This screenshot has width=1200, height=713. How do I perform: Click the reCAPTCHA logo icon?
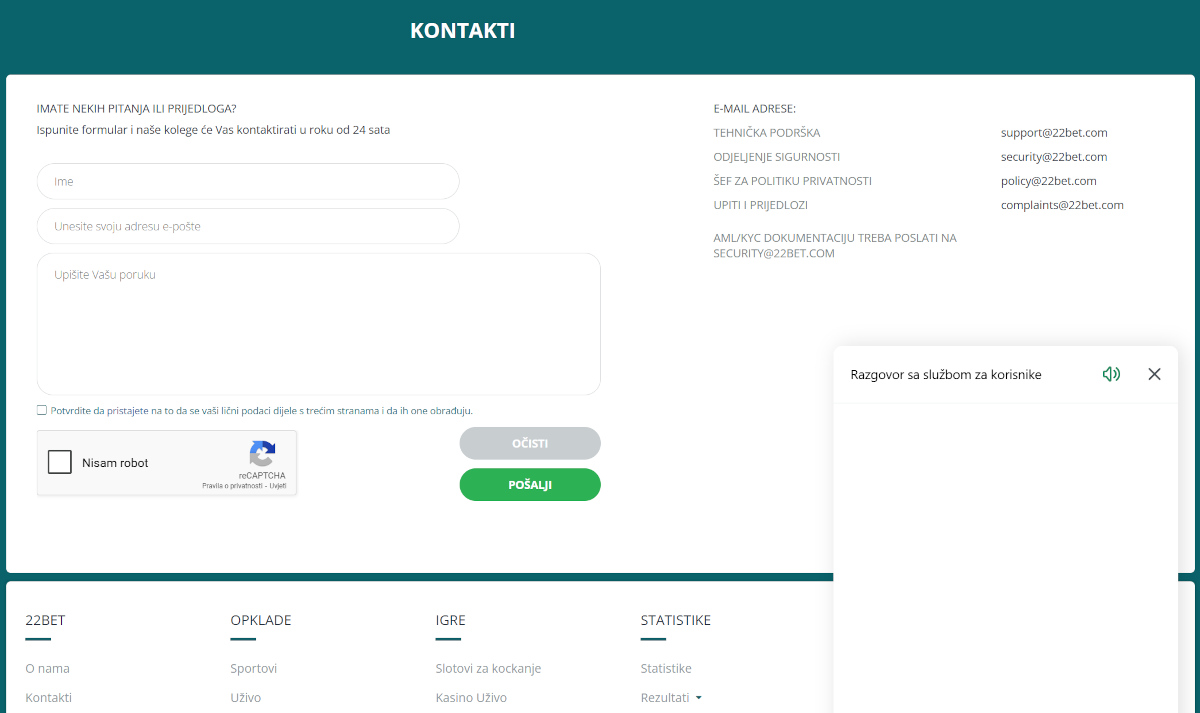(x=262, y=454)
